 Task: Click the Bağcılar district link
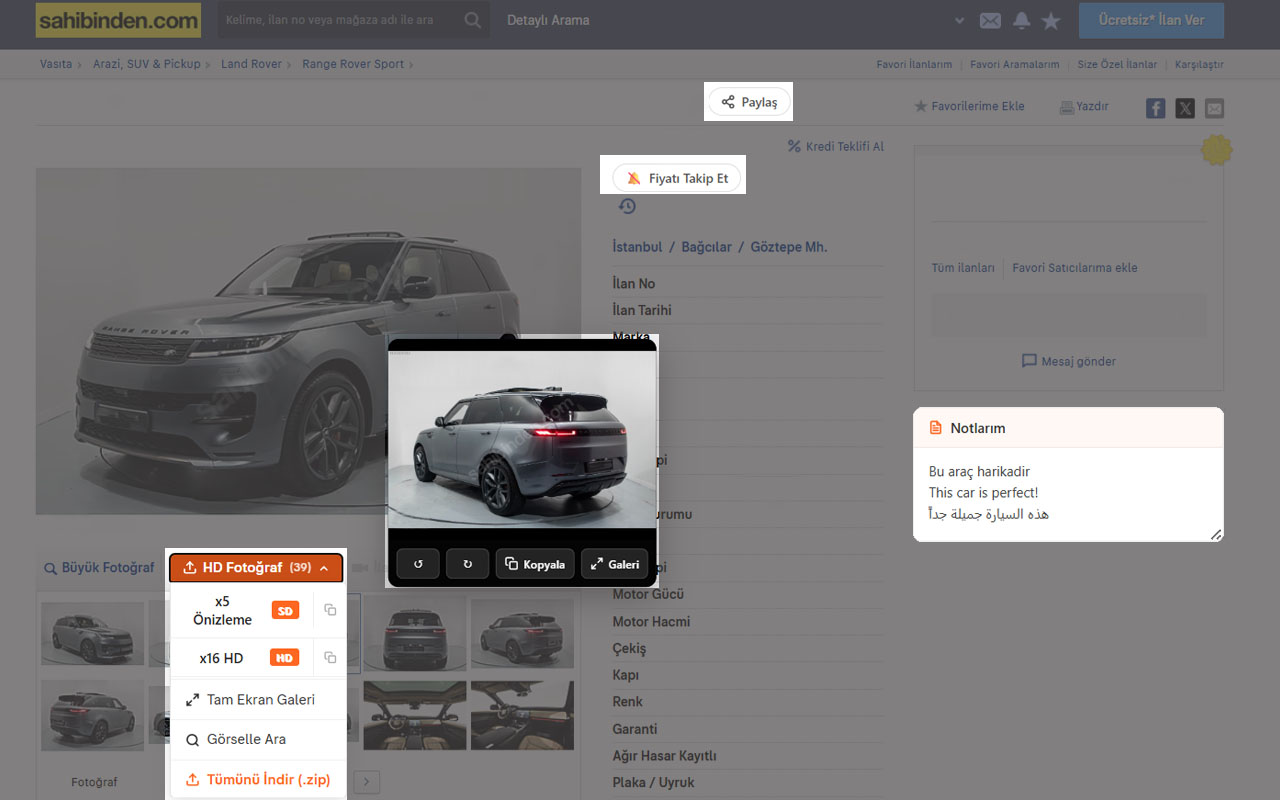point(707,247)
